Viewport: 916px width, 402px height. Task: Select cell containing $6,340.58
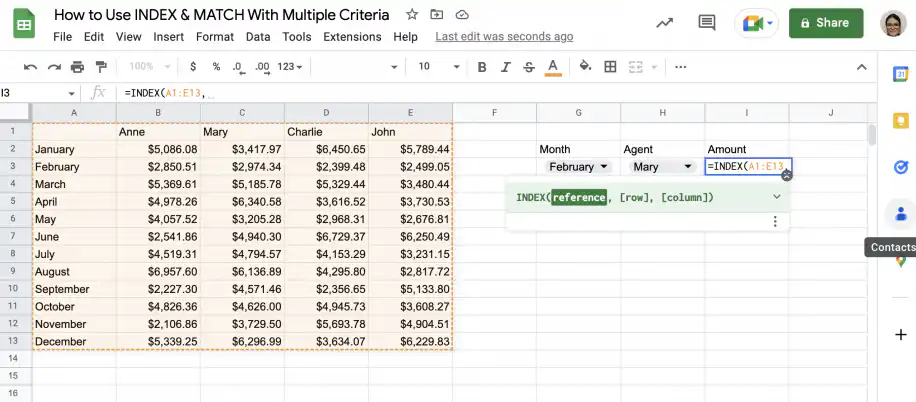[242, 202]
